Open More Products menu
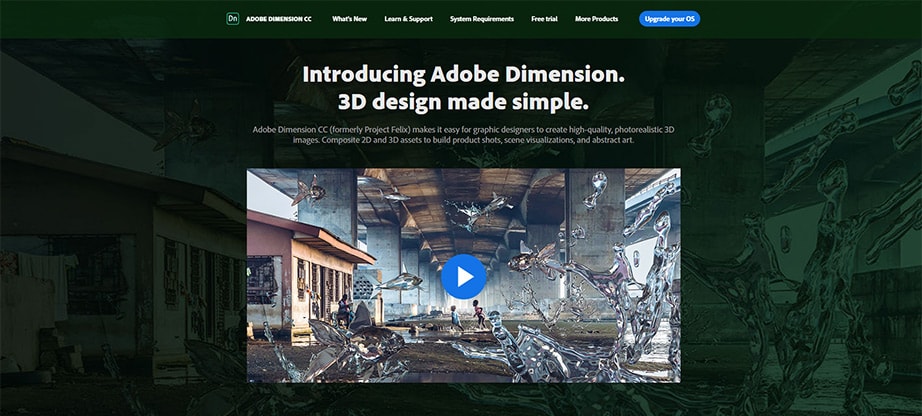922x416 pixels. click(596, 19)
